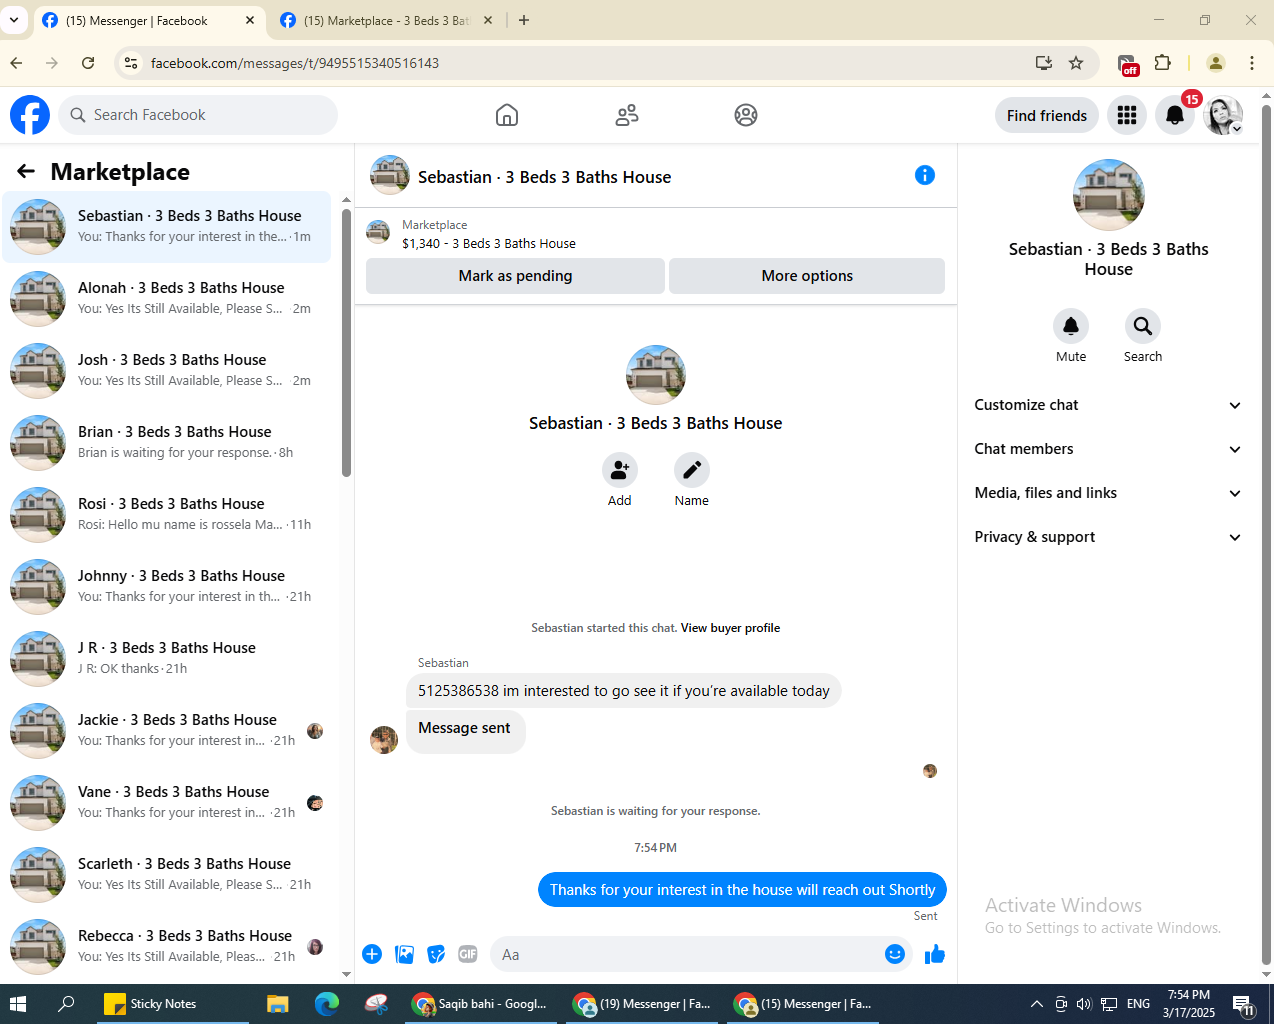Open the Friends icon in top navigation
The height and width of the screenshot is (1024, 1274).
[x=627, y=115]
